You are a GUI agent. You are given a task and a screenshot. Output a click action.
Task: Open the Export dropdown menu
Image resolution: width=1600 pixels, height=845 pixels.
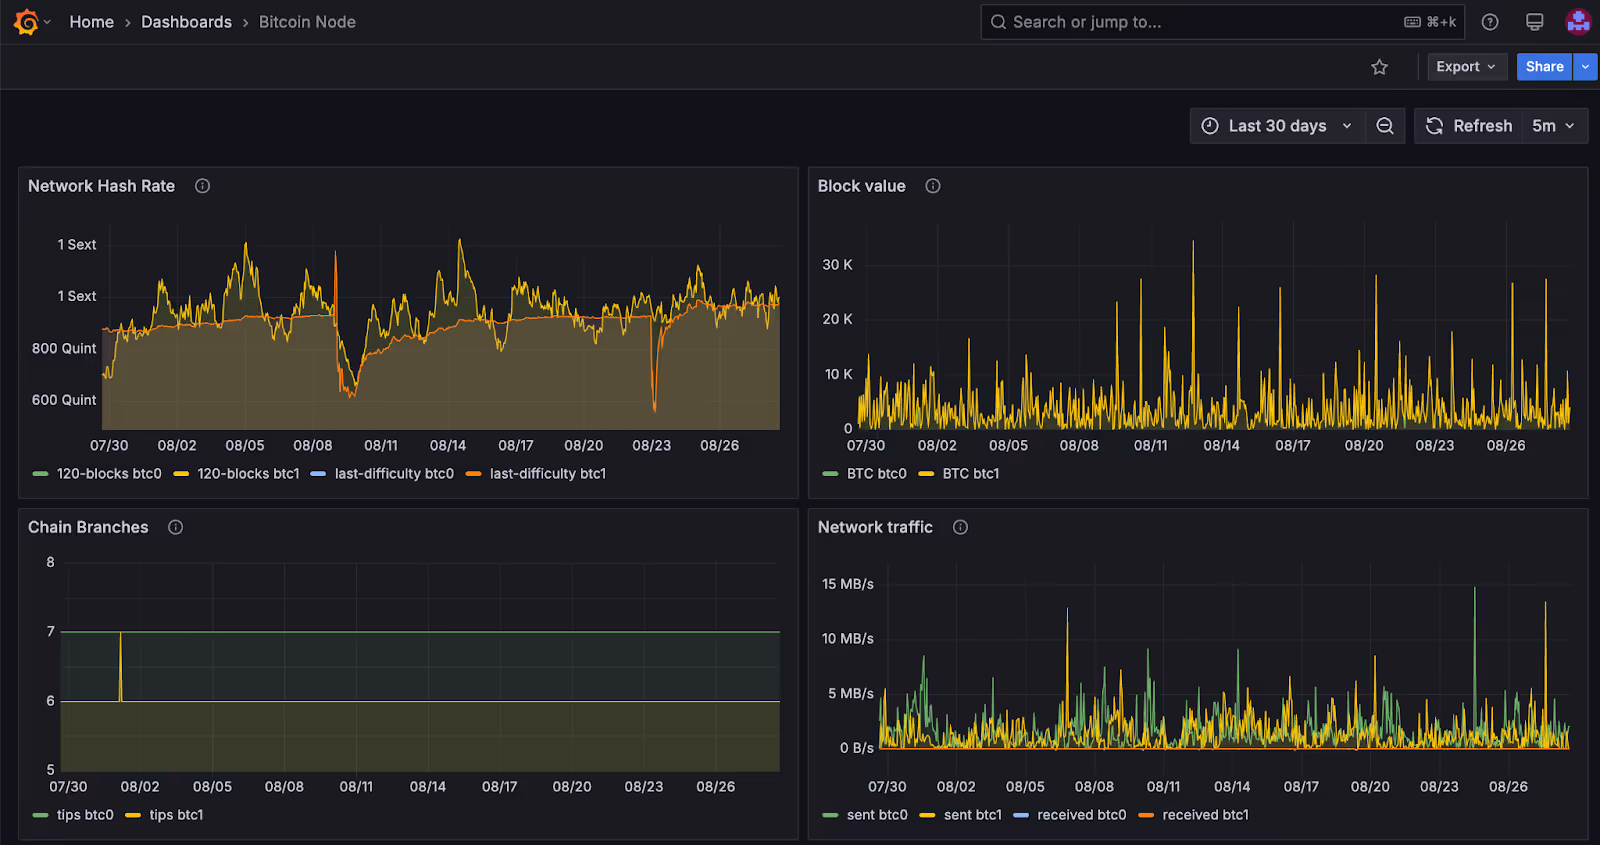1466,67
